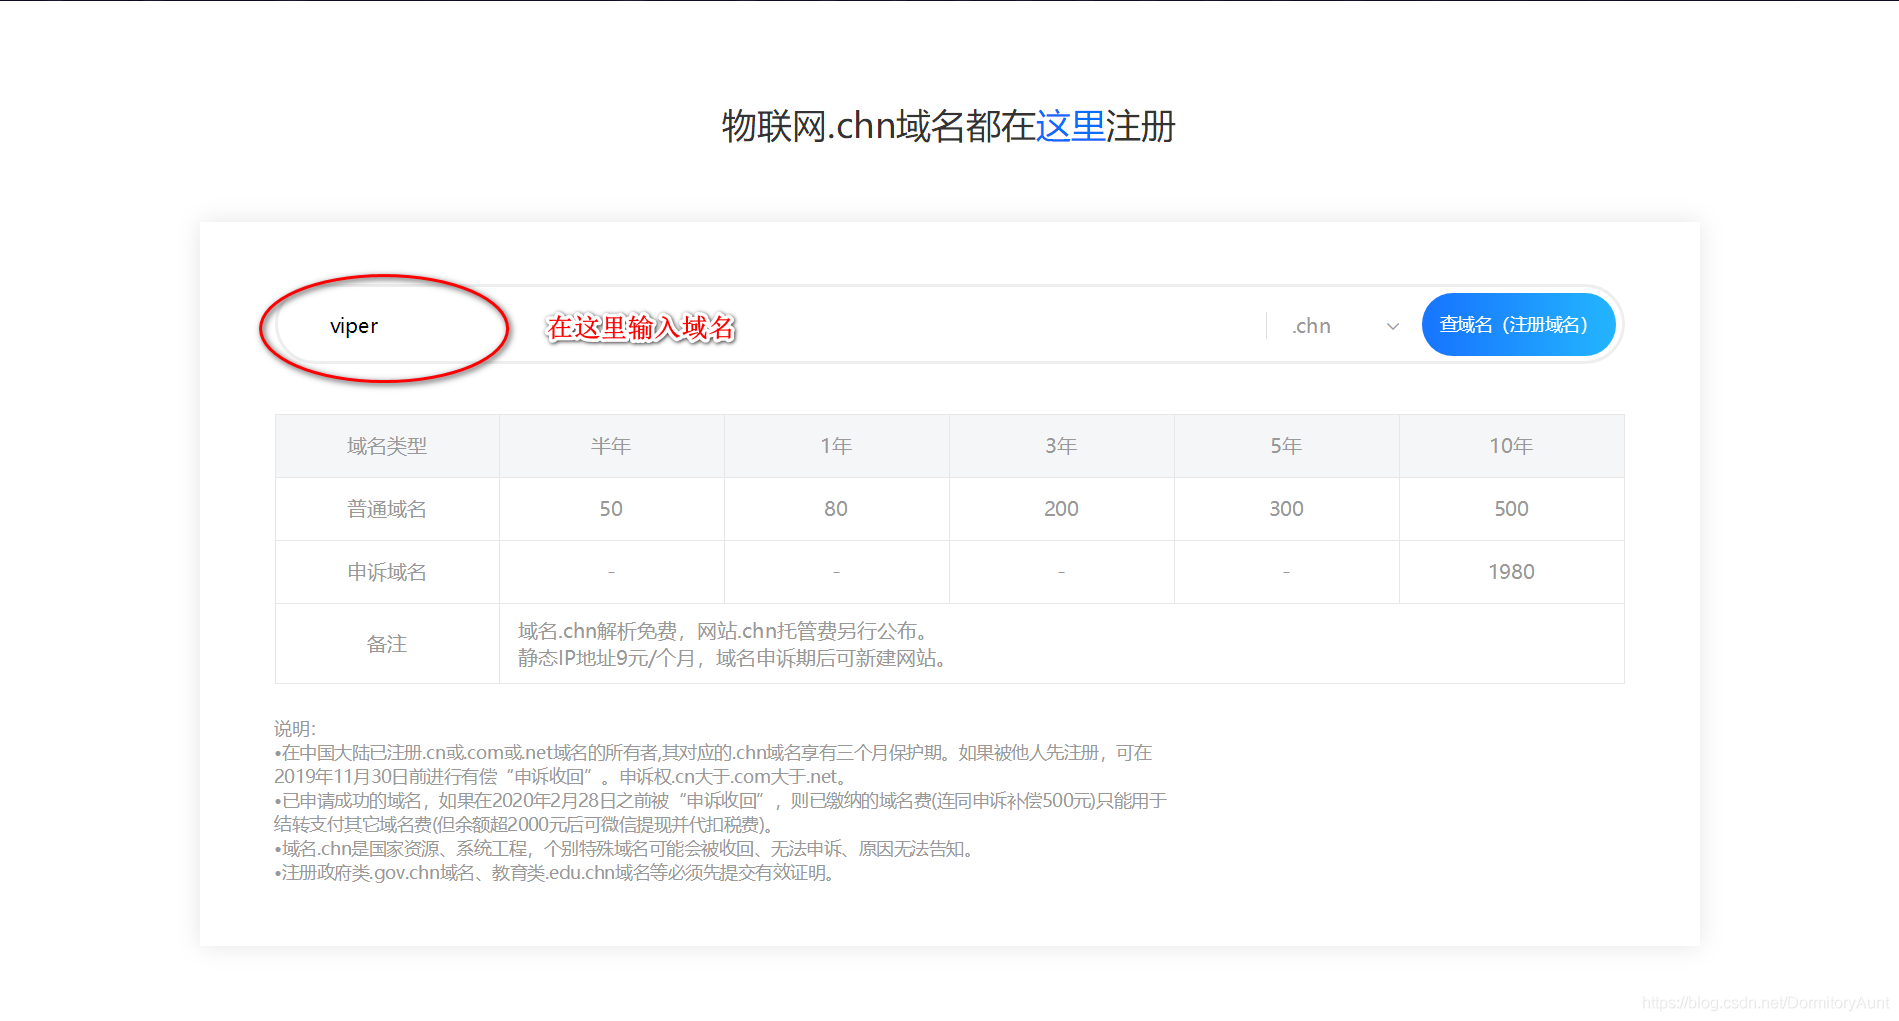Viewport: 1899px width, 1021px height.
Task: Click the 普通域名 row label
Action: pos(386,508)
